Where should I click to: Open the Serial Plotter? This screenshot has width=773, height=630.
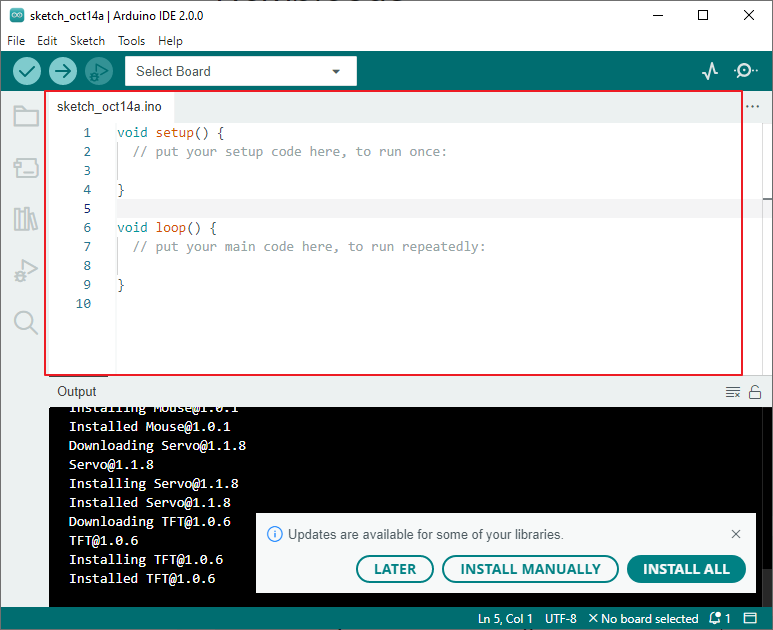pos(710,71)
